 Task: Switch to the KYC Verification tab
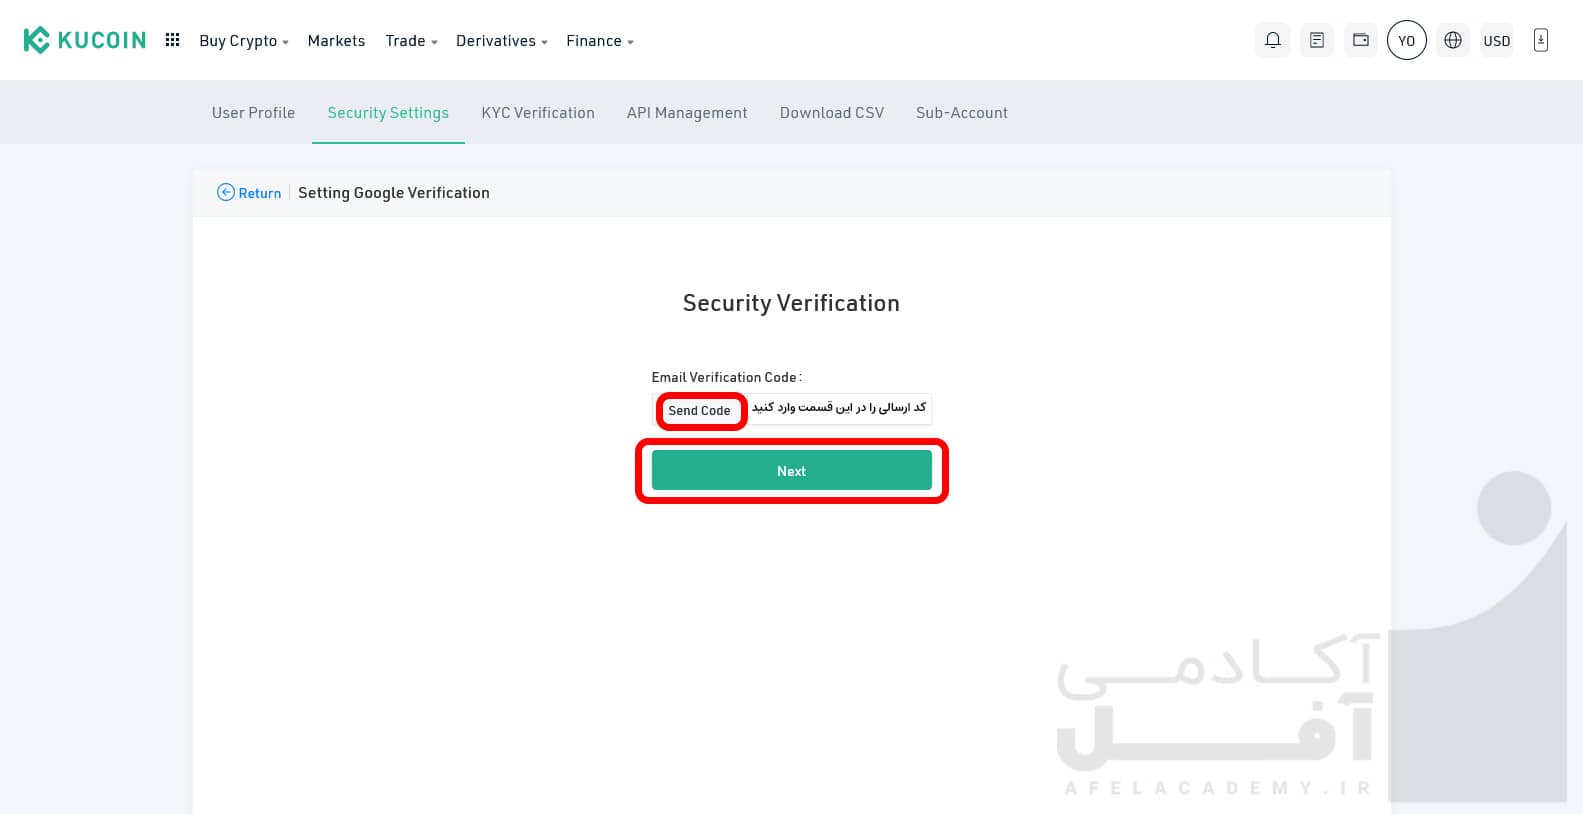click(538, 113)
